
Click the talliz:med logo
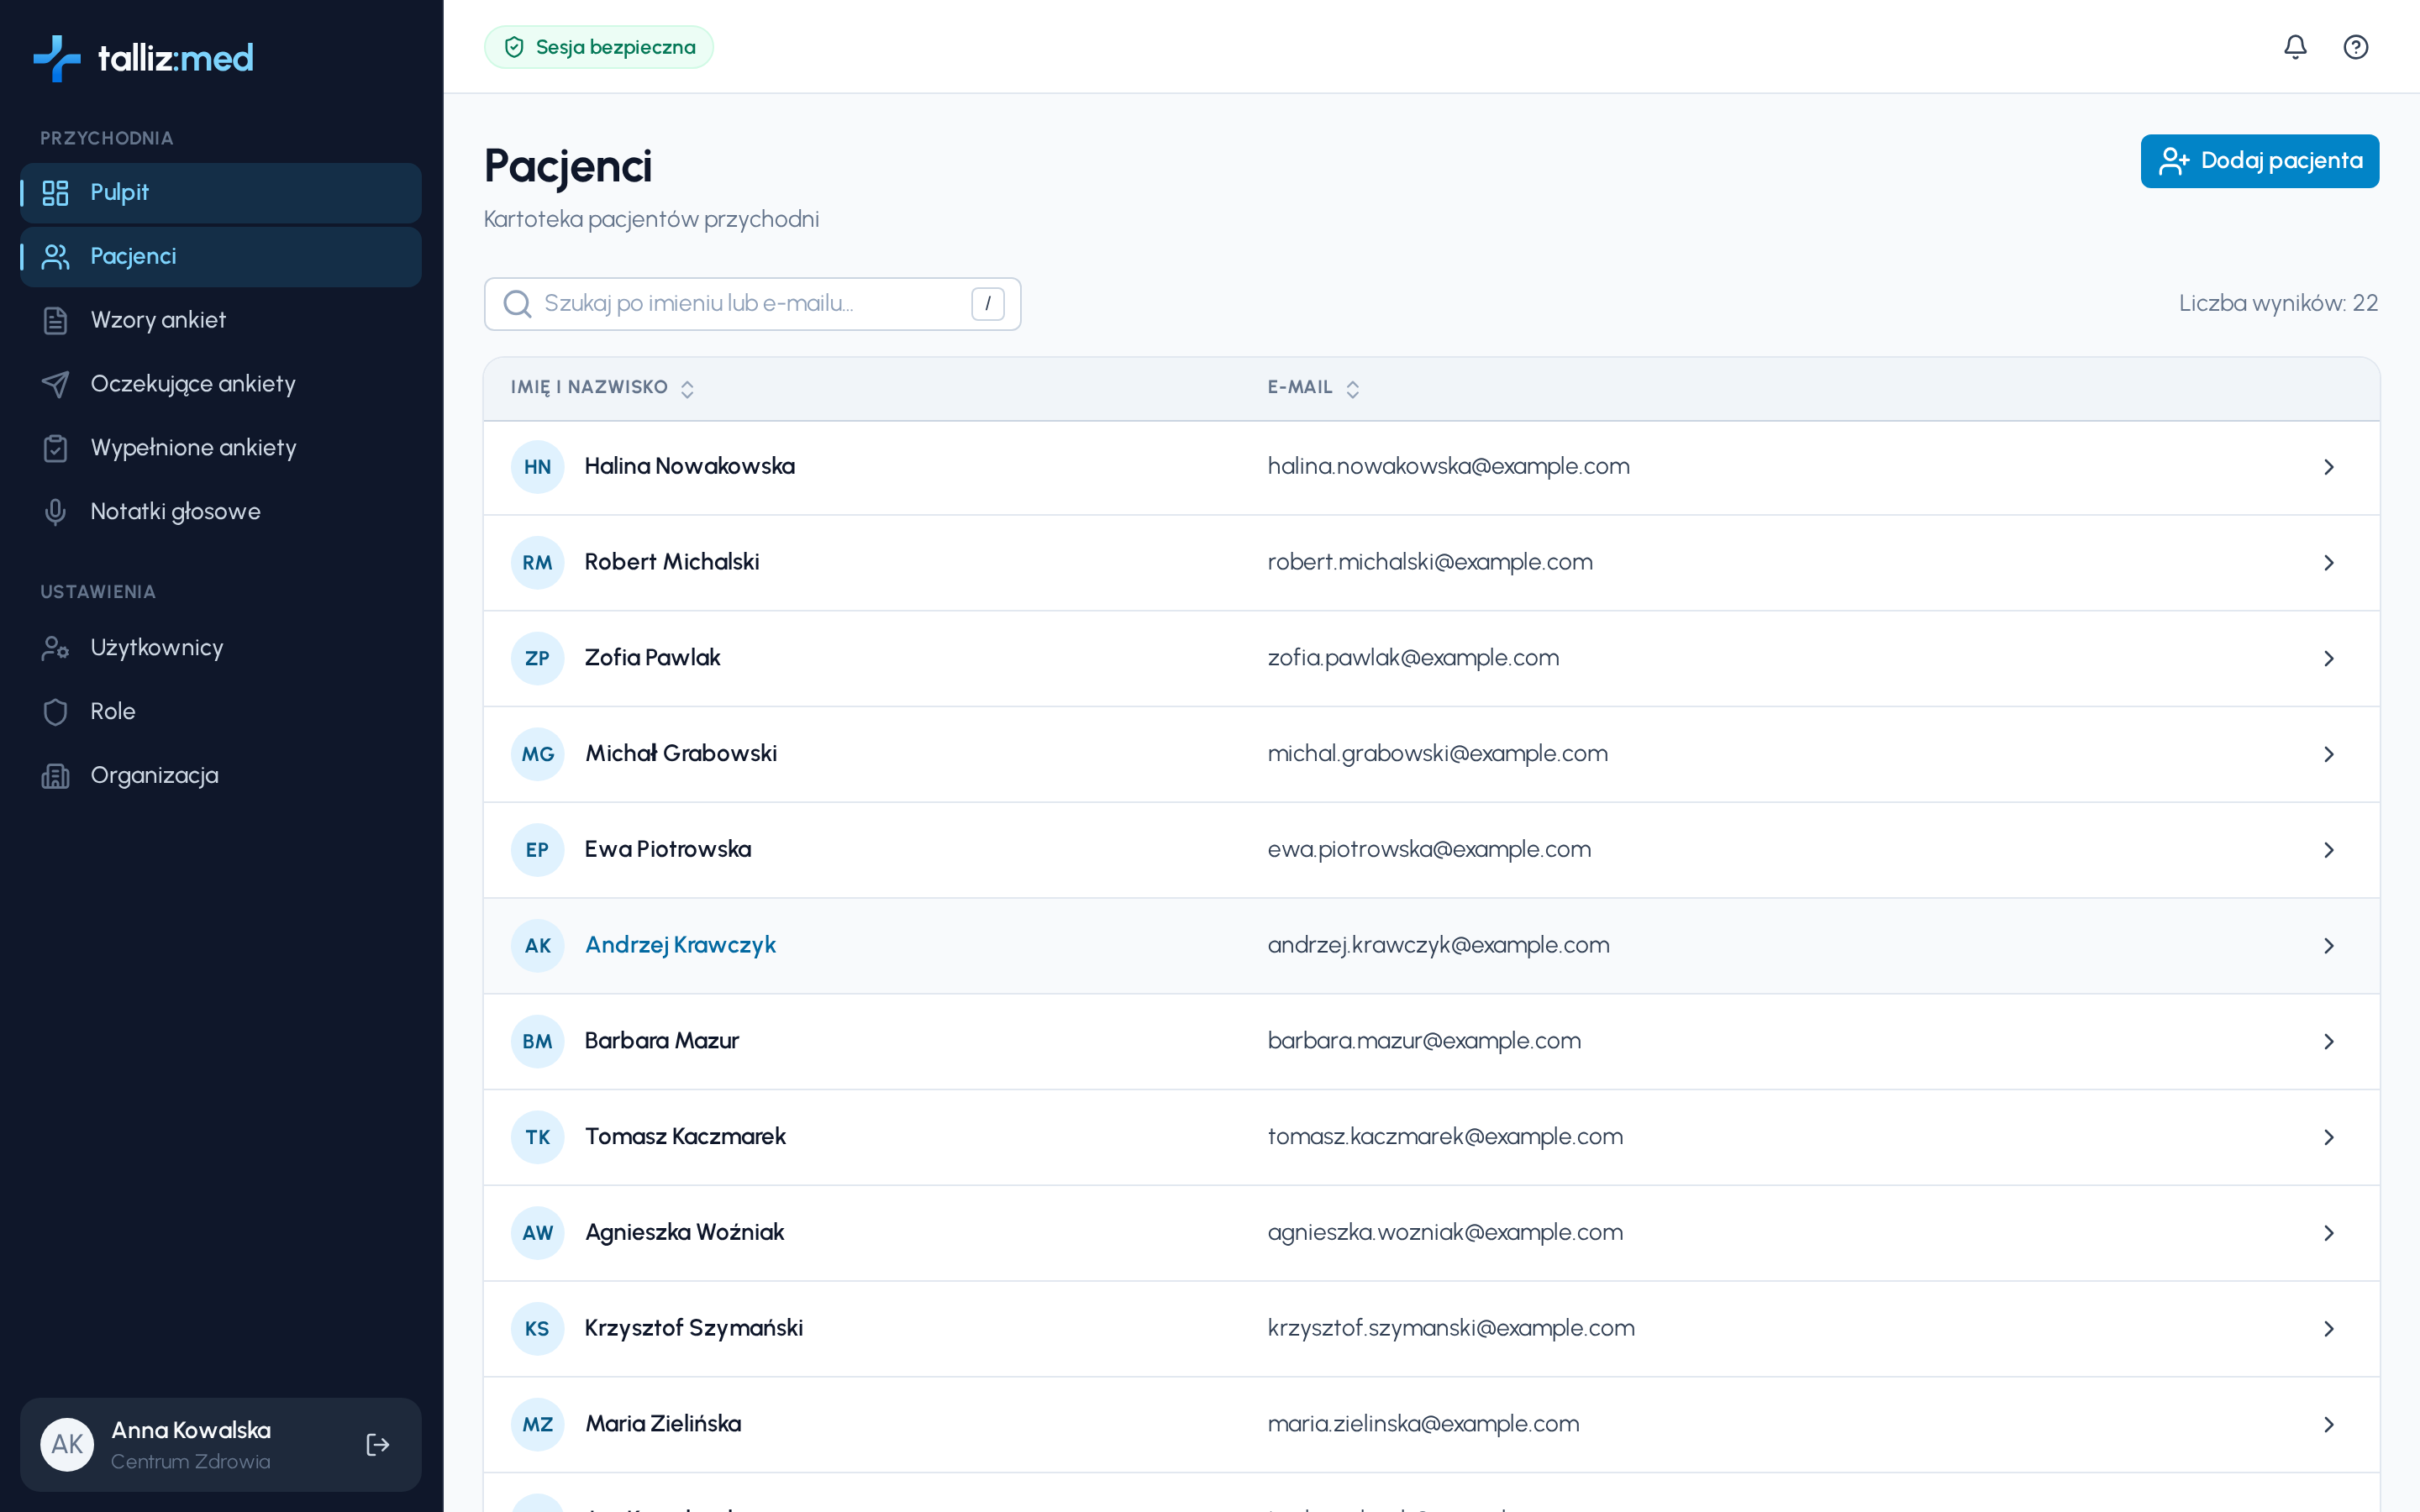tap(143, 58)
